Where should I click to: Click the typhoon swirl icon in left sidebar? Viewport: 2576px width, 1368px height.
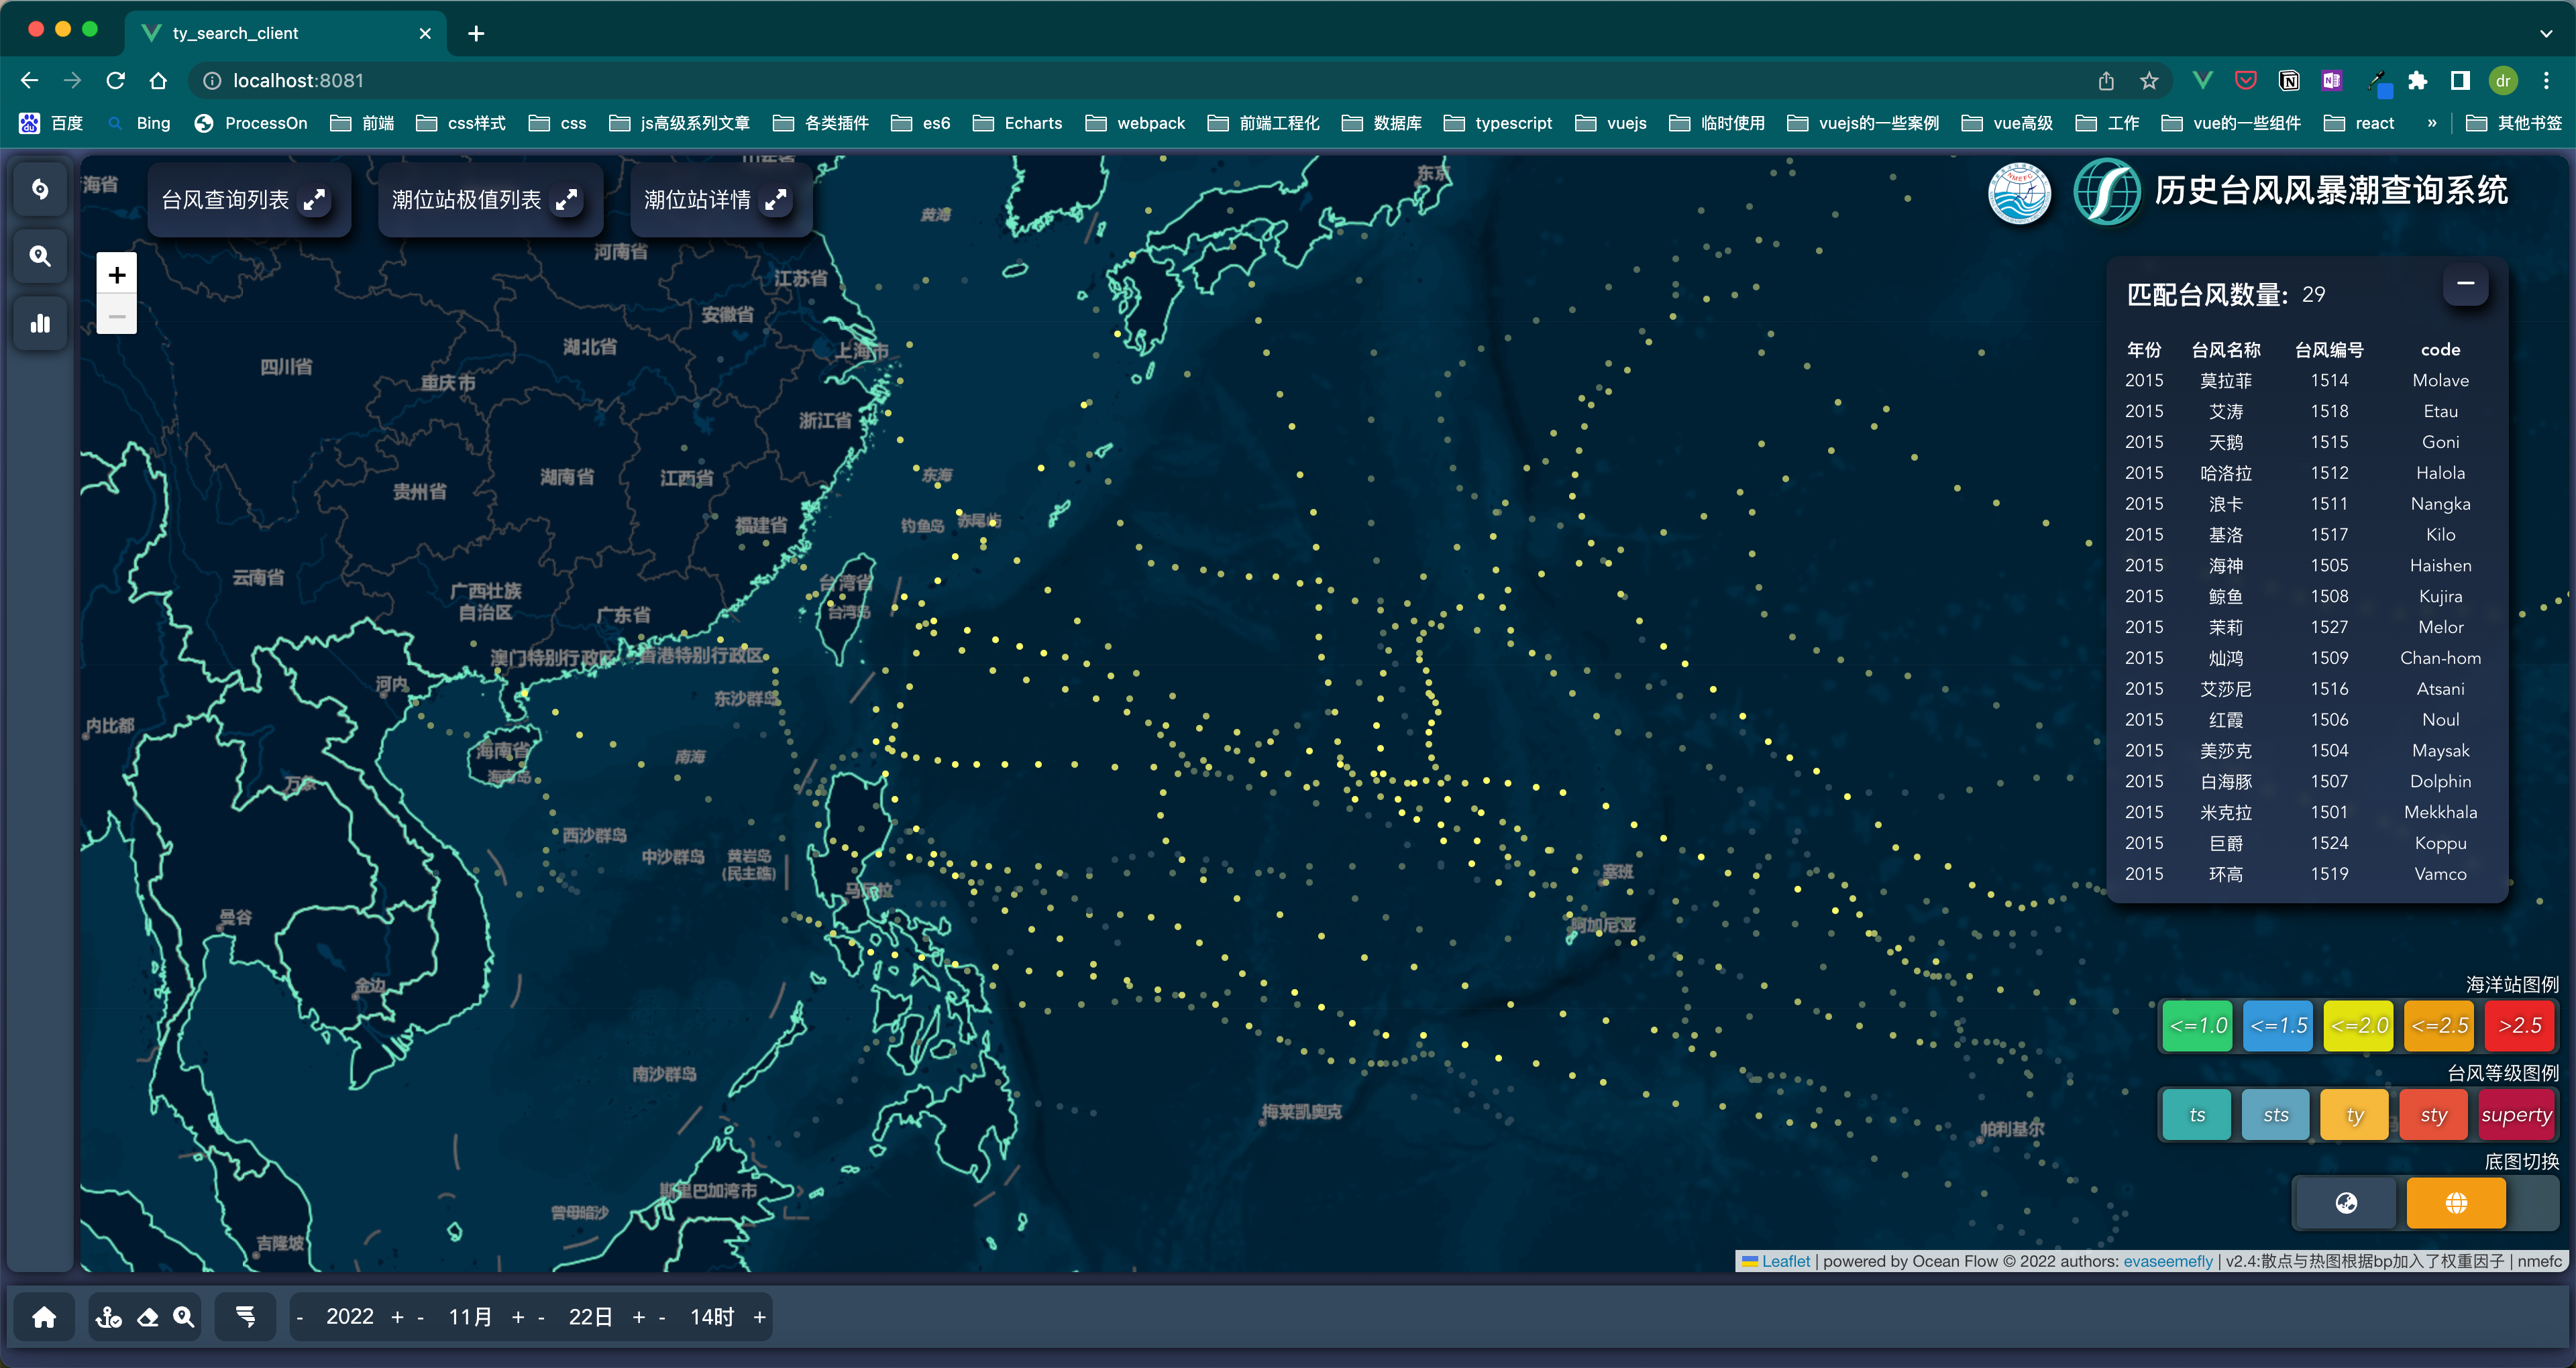(x=40, y=189)
